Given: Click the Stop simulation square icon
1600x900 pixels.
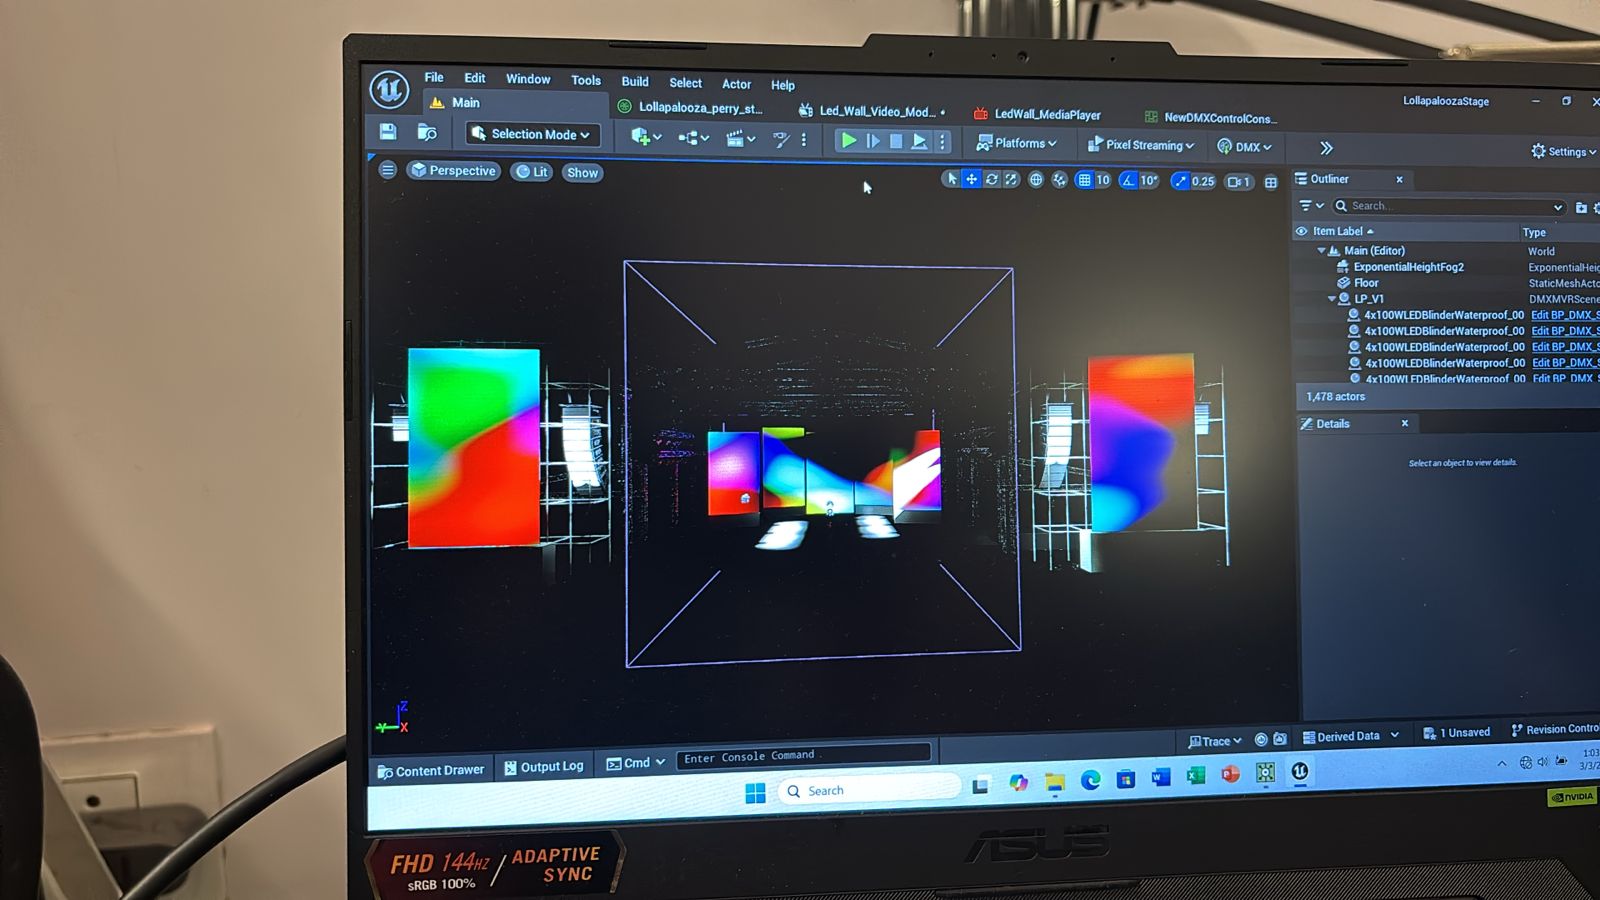Looking at the screenshot, I should (896, 142).
